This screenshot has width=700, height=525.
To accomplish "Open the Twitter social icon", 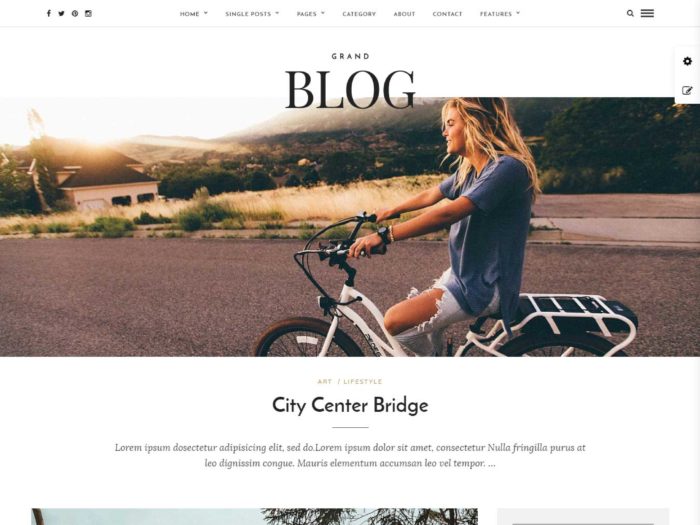I will 62,13.
